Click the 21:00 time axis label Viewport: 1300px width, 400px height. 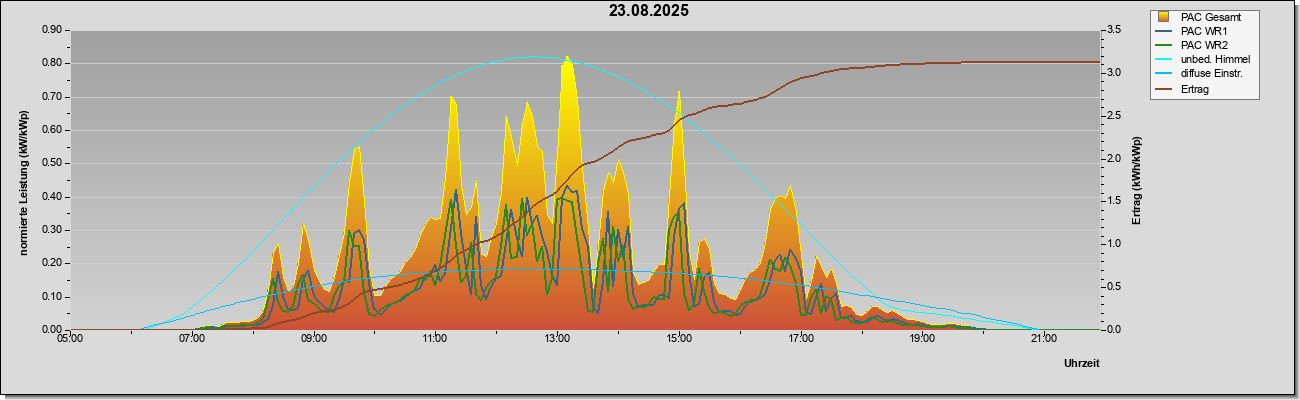tap(1043, 338)
